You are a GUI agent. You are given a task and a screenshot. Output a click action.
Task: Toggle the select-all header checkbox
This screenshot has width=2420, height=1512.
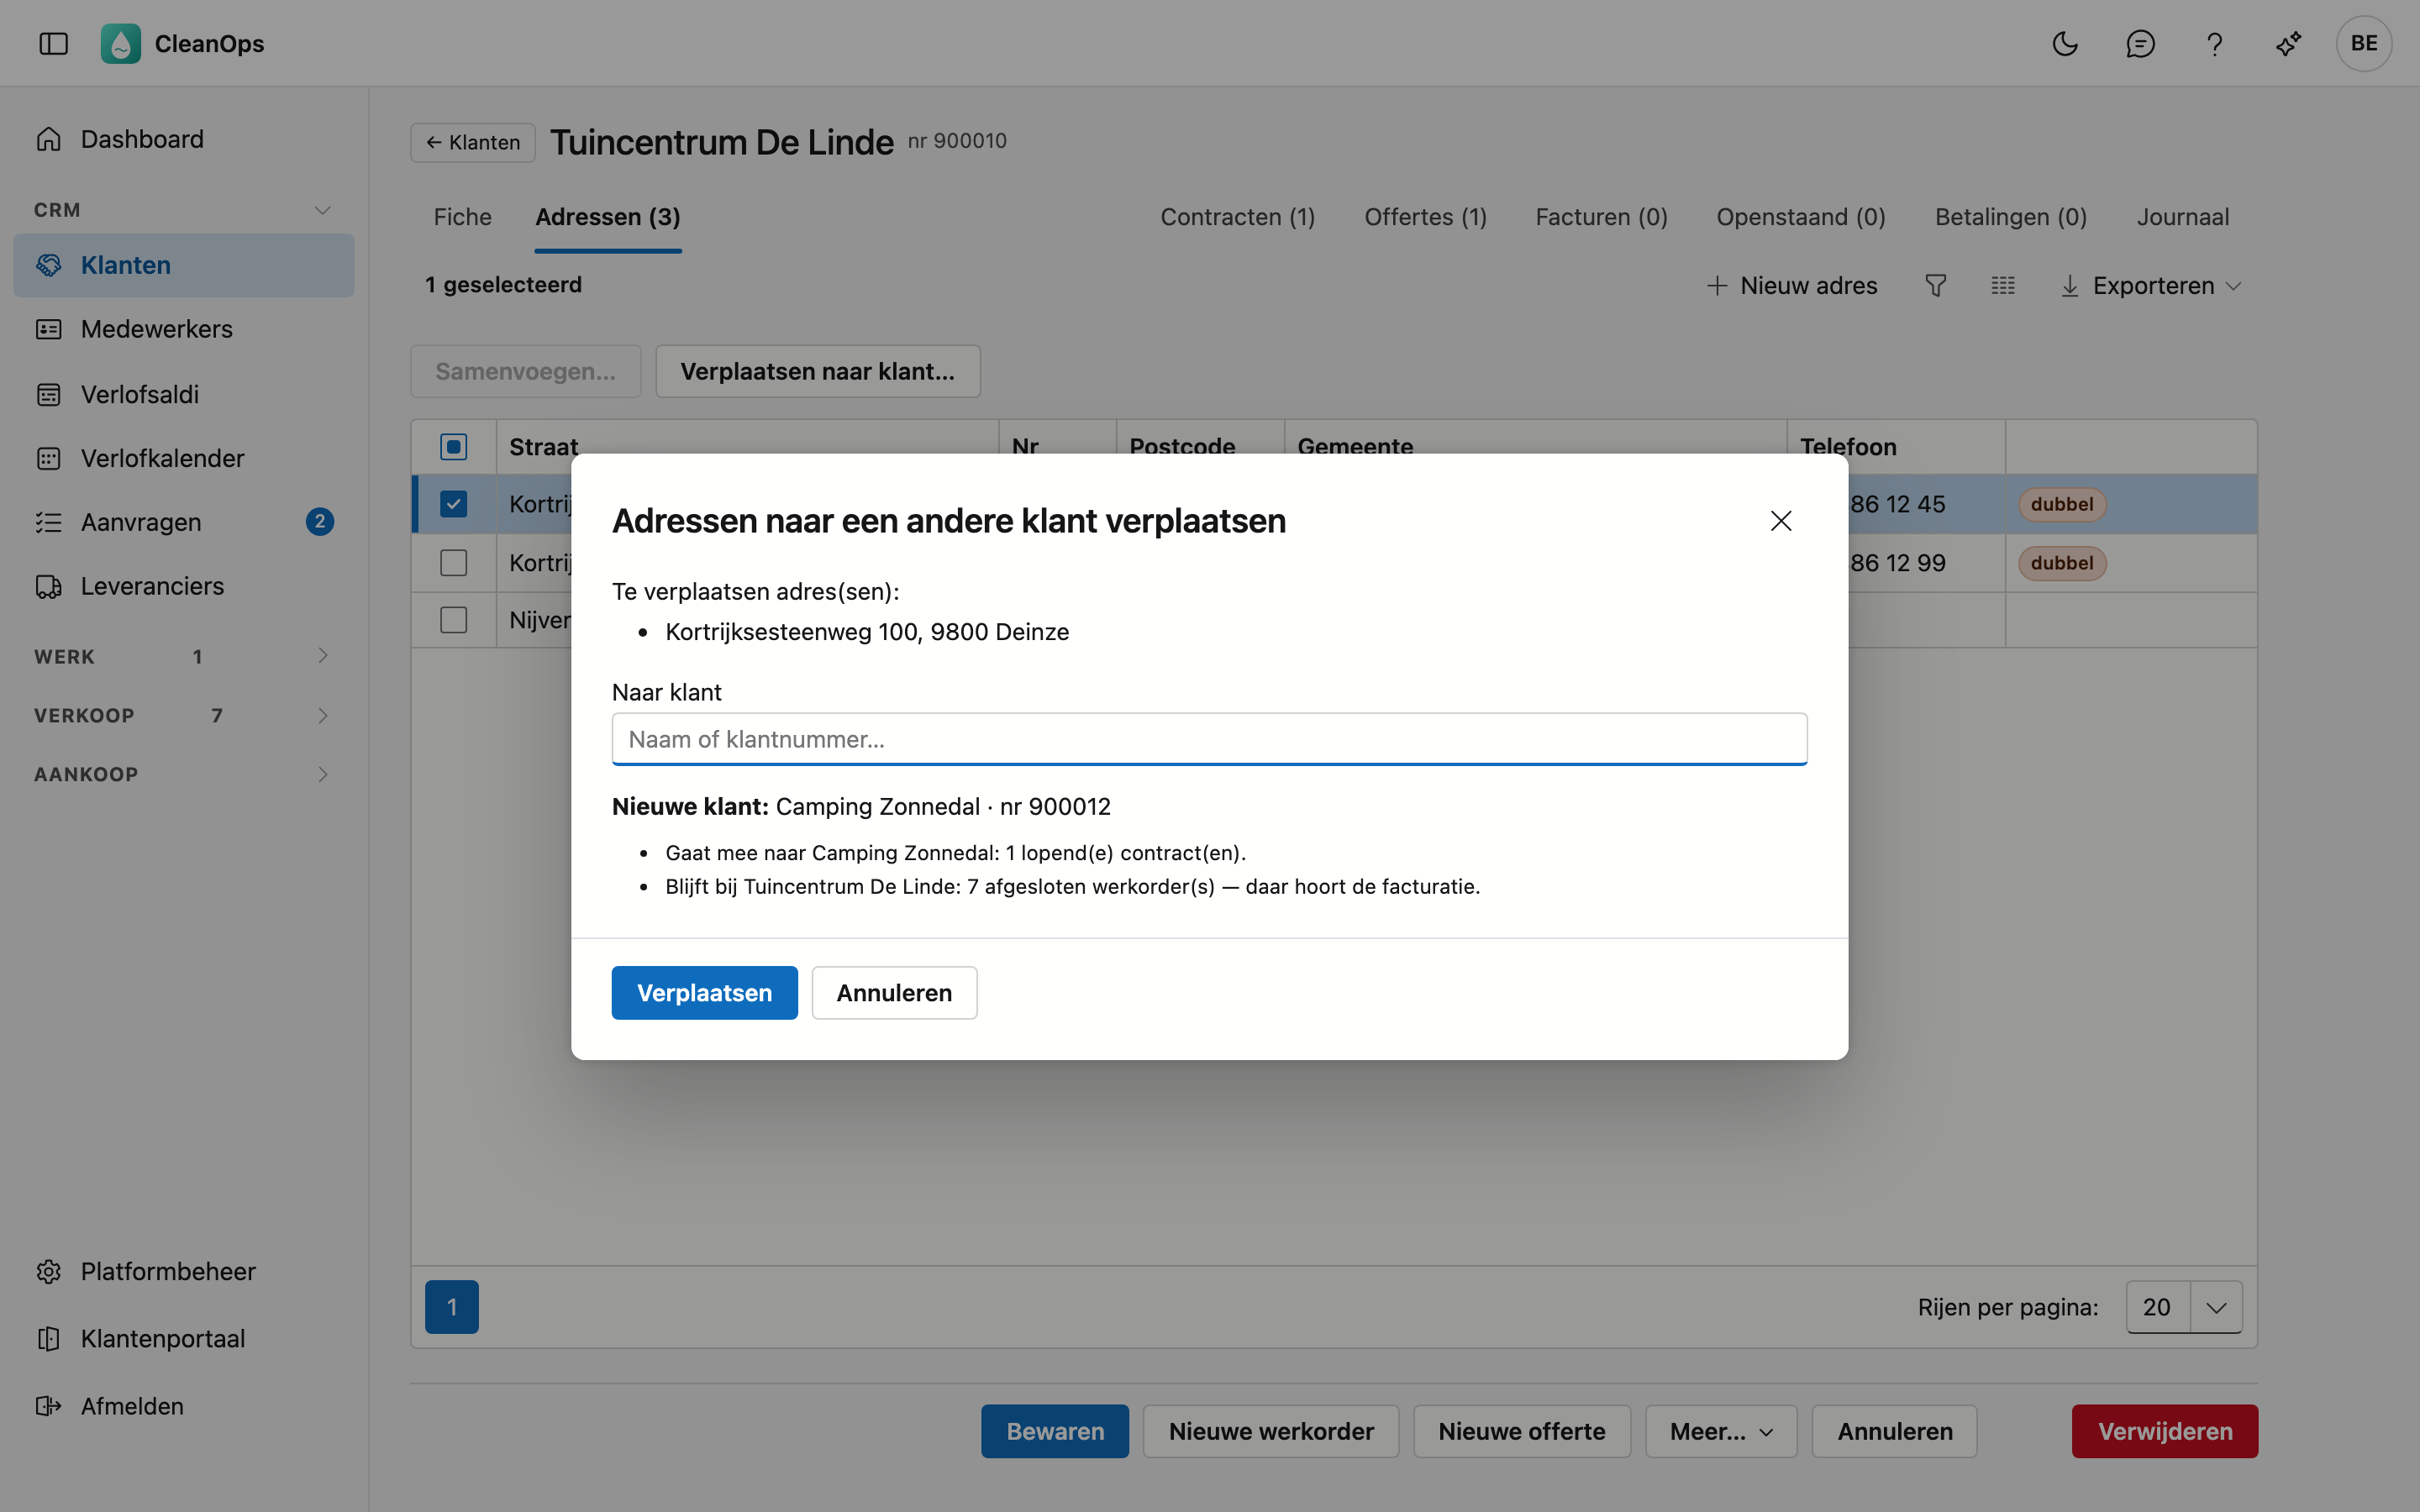click(453, 447)
